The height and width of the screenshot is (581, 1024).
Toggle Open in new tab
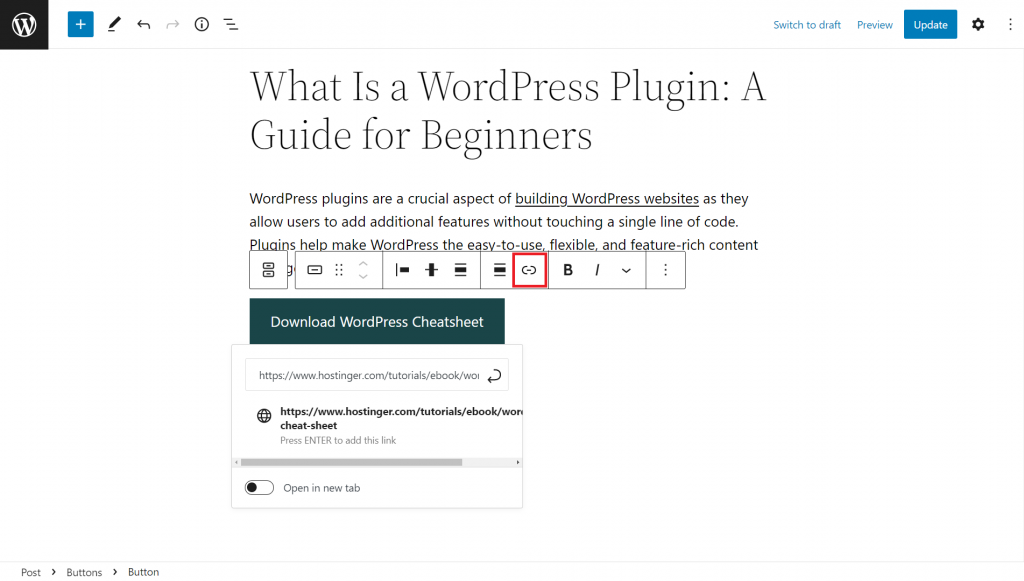259,487
